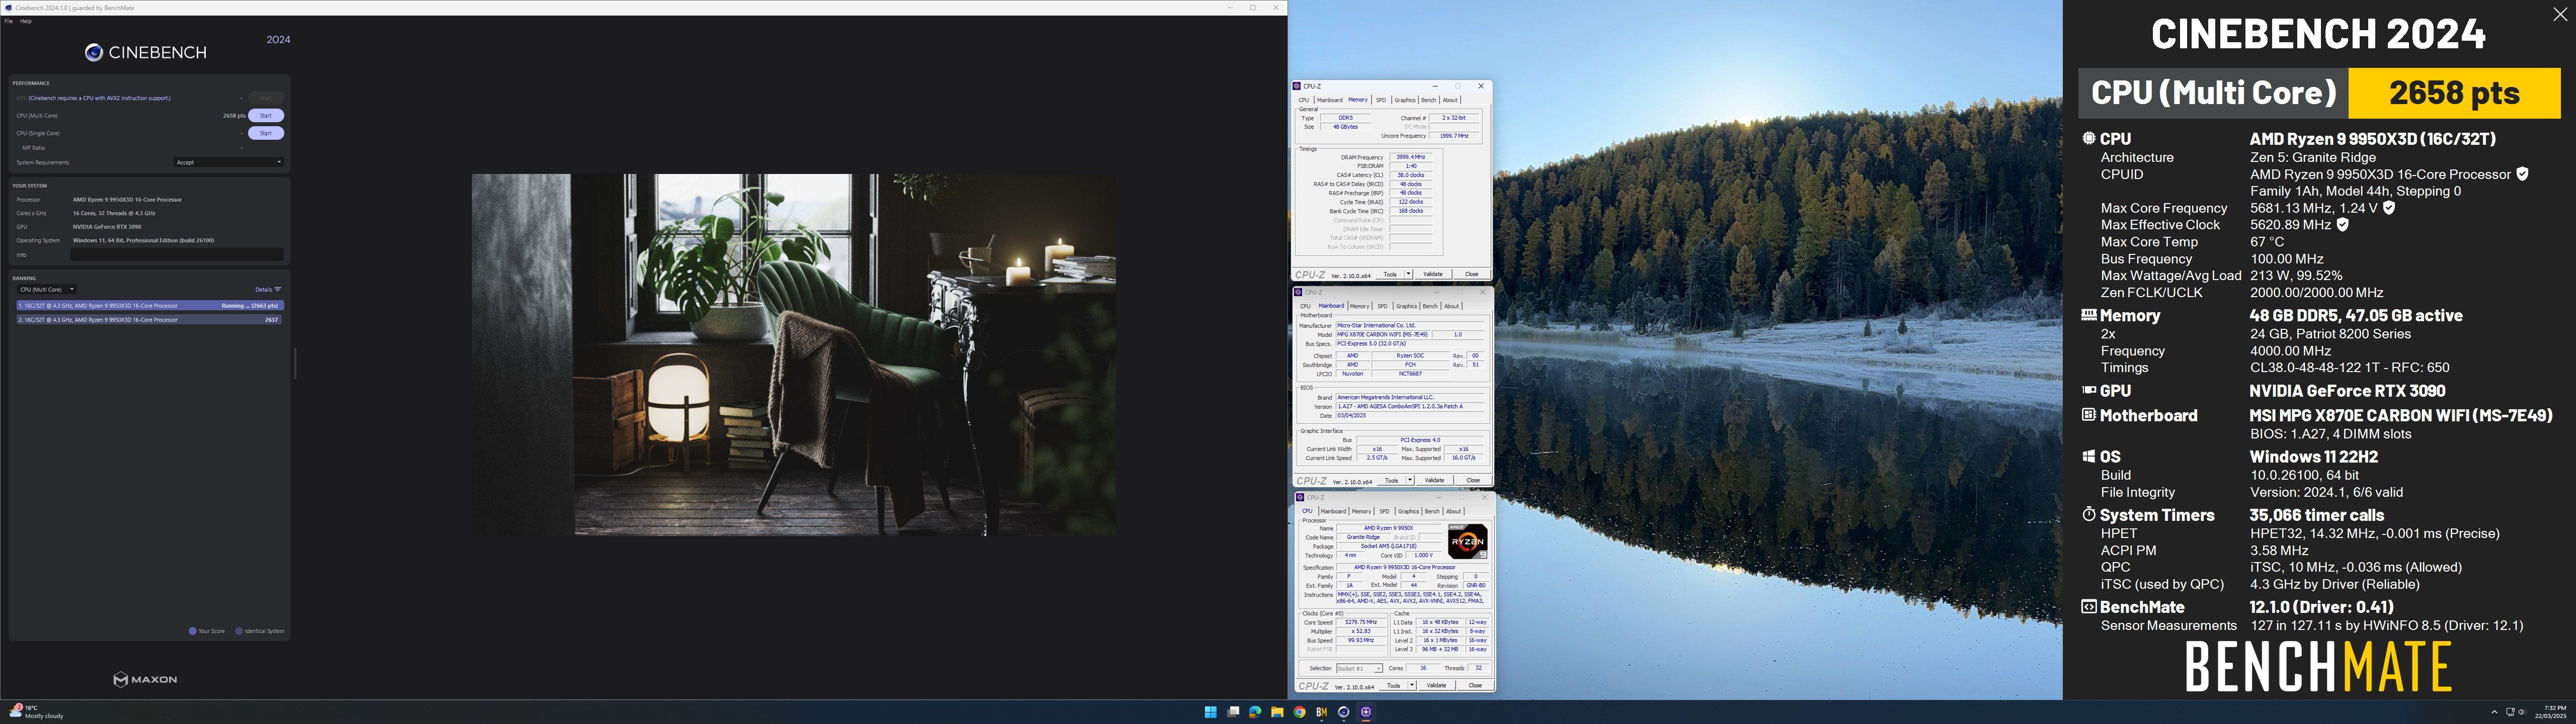Screen dimensions: 2576x724
Task: Click the Cinebench logo in the header
Action: (146, 53)
